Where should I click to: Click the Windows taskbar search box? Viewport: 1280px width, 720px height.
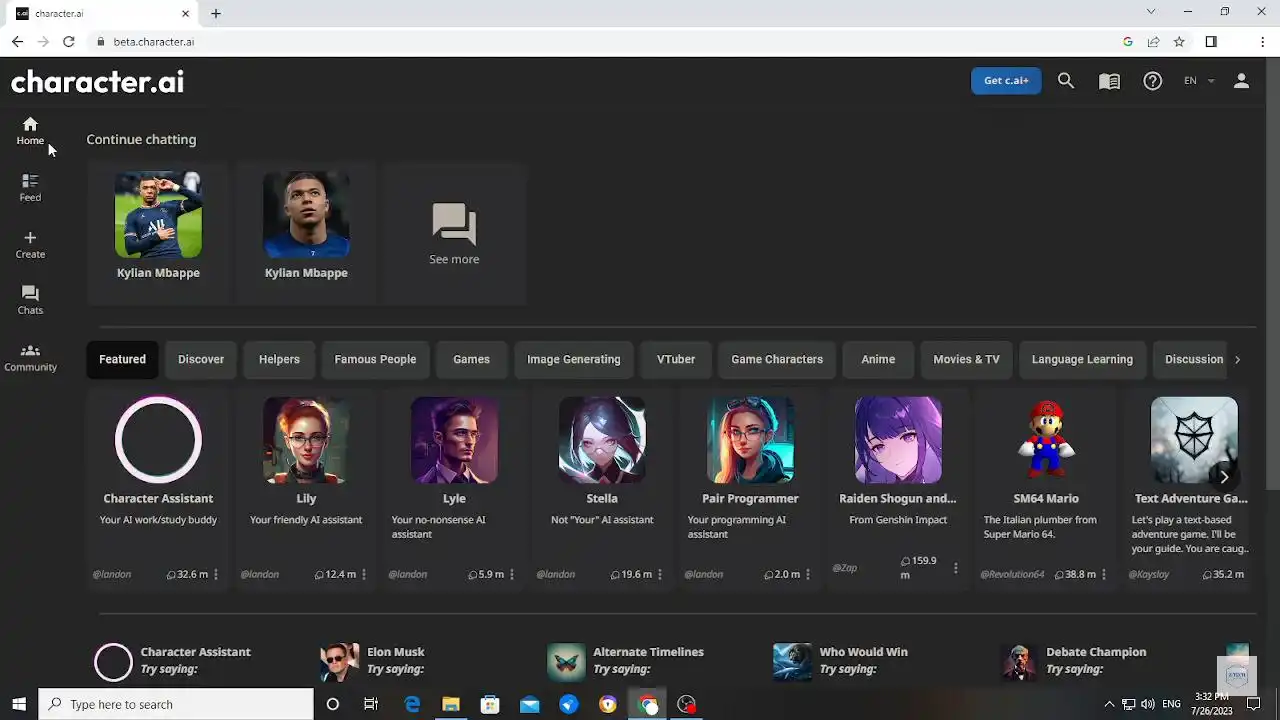[176, 704]
